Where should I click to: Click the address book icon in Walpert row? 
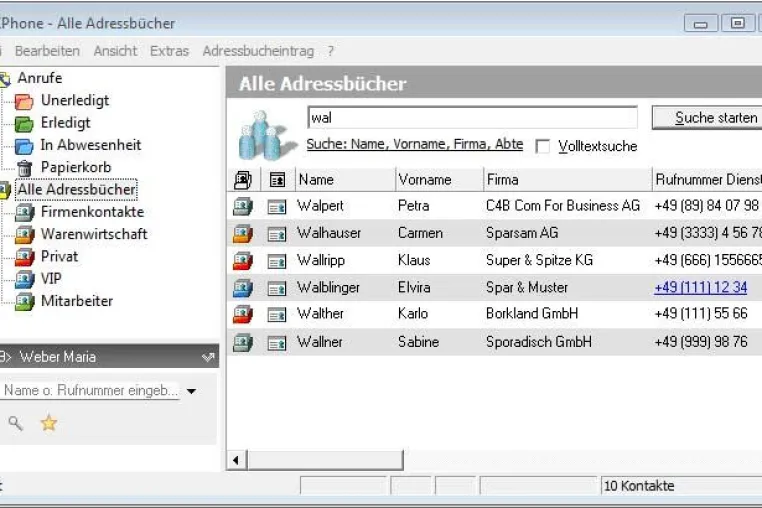[243, 207]
